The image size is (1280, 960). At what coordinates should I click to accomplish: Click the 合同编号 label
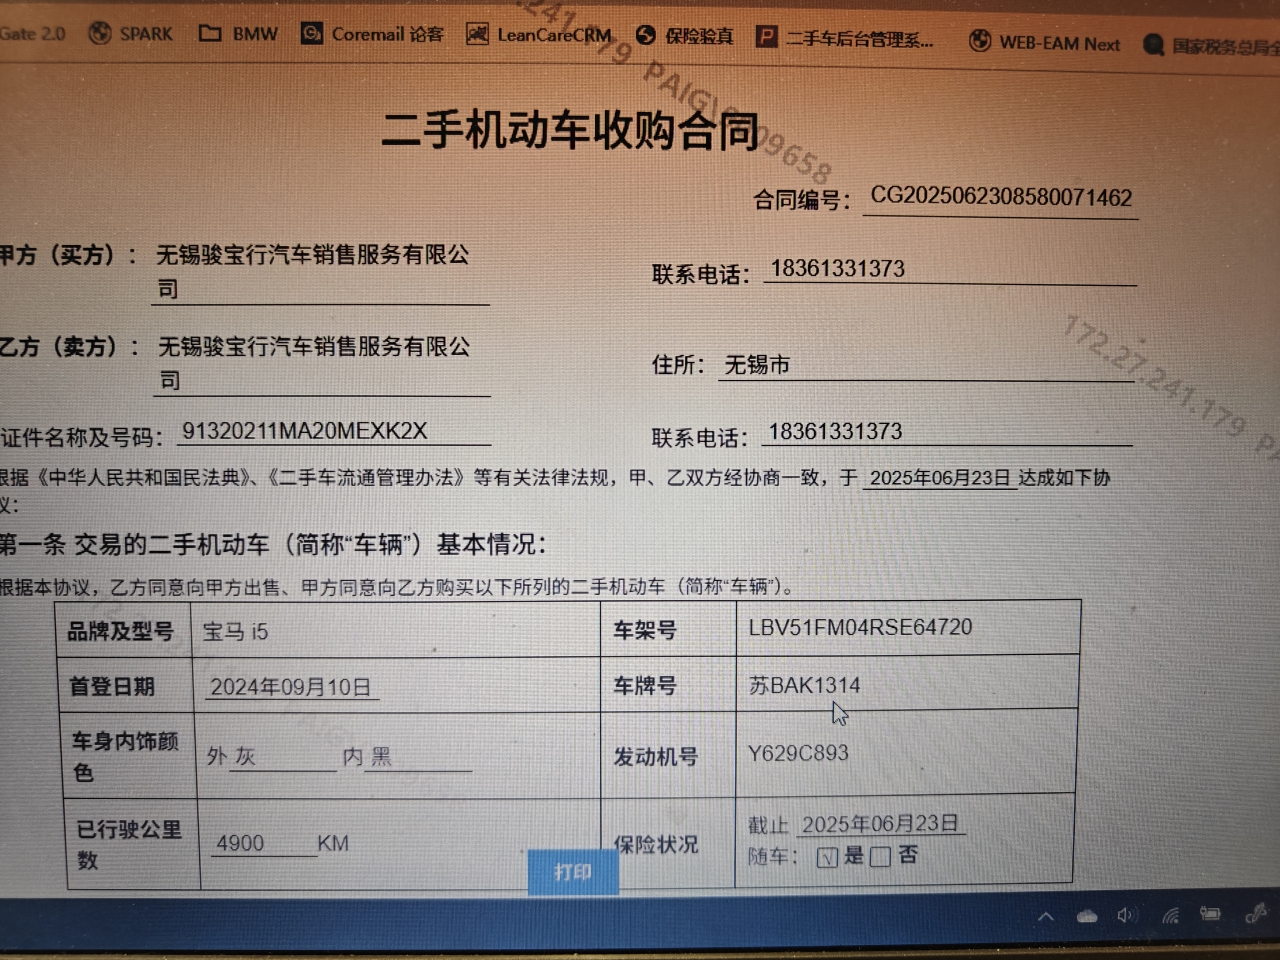[x=802, y=200]
